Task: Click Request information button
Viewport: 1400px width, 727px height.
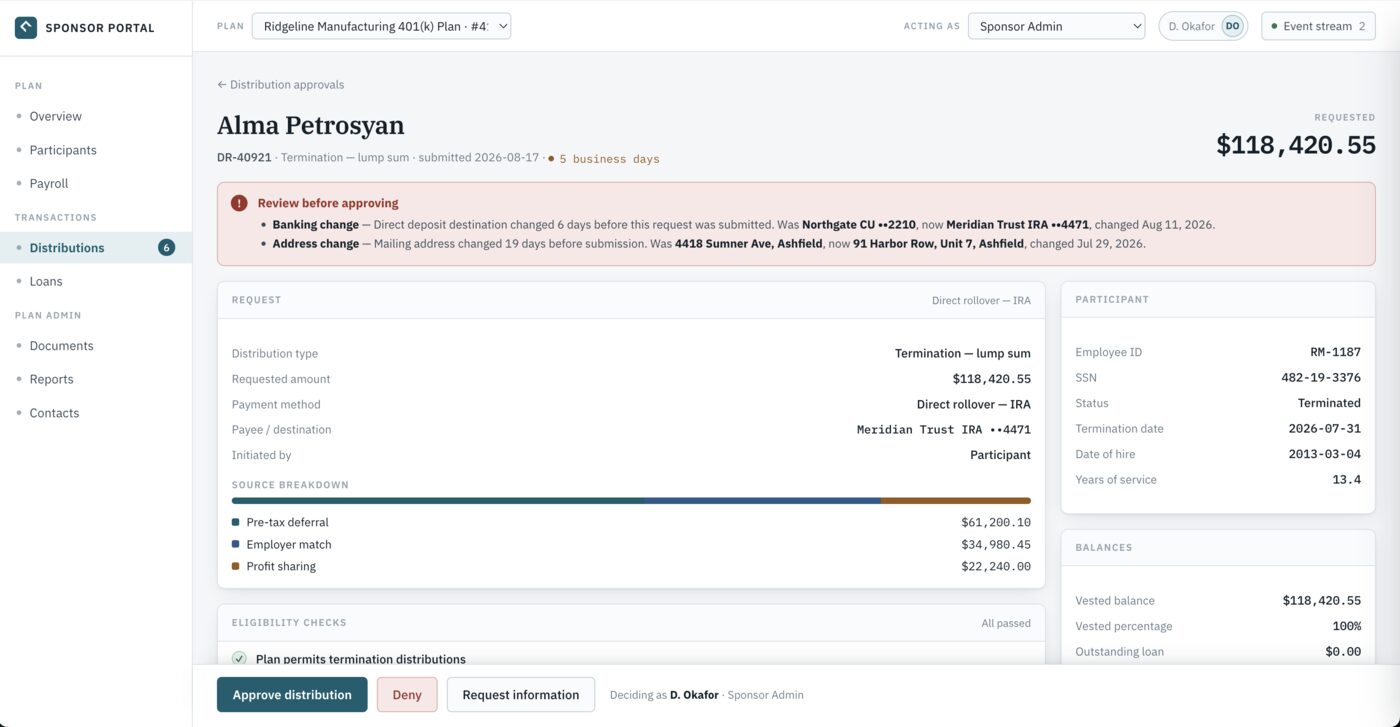Action: pos(521,694)
